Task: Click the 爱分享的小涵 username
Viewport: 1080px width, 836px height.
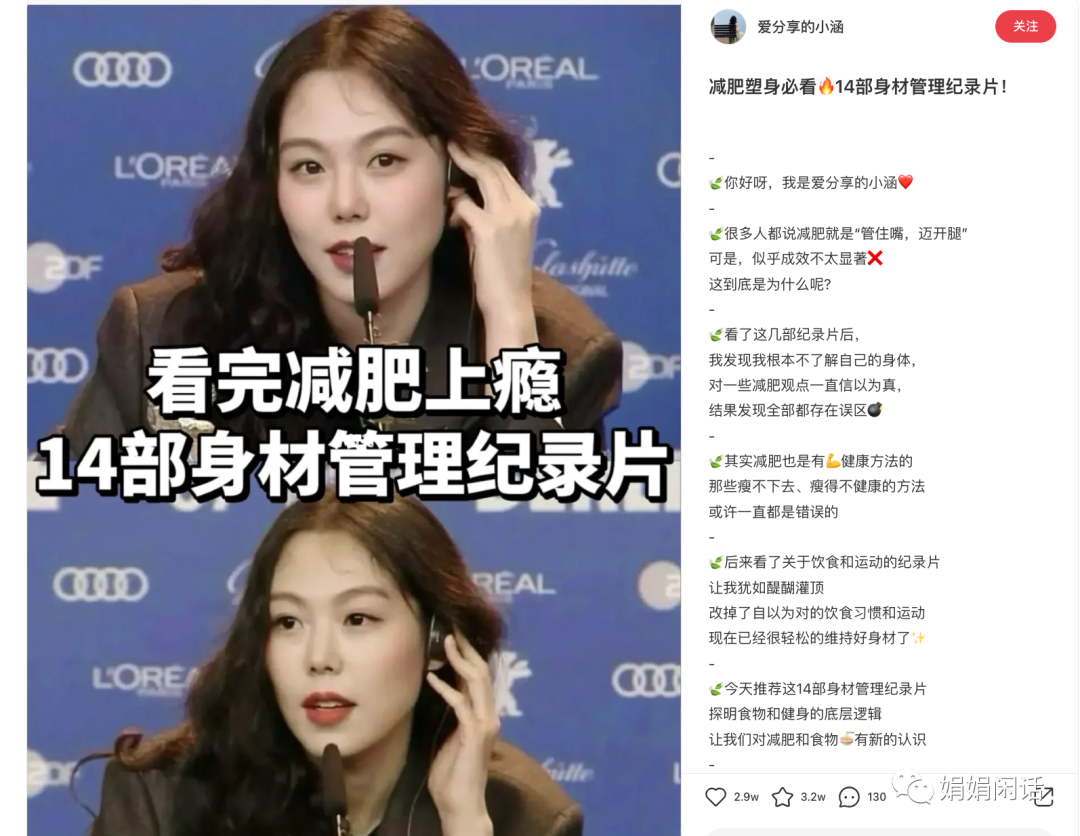Action: 800,27
